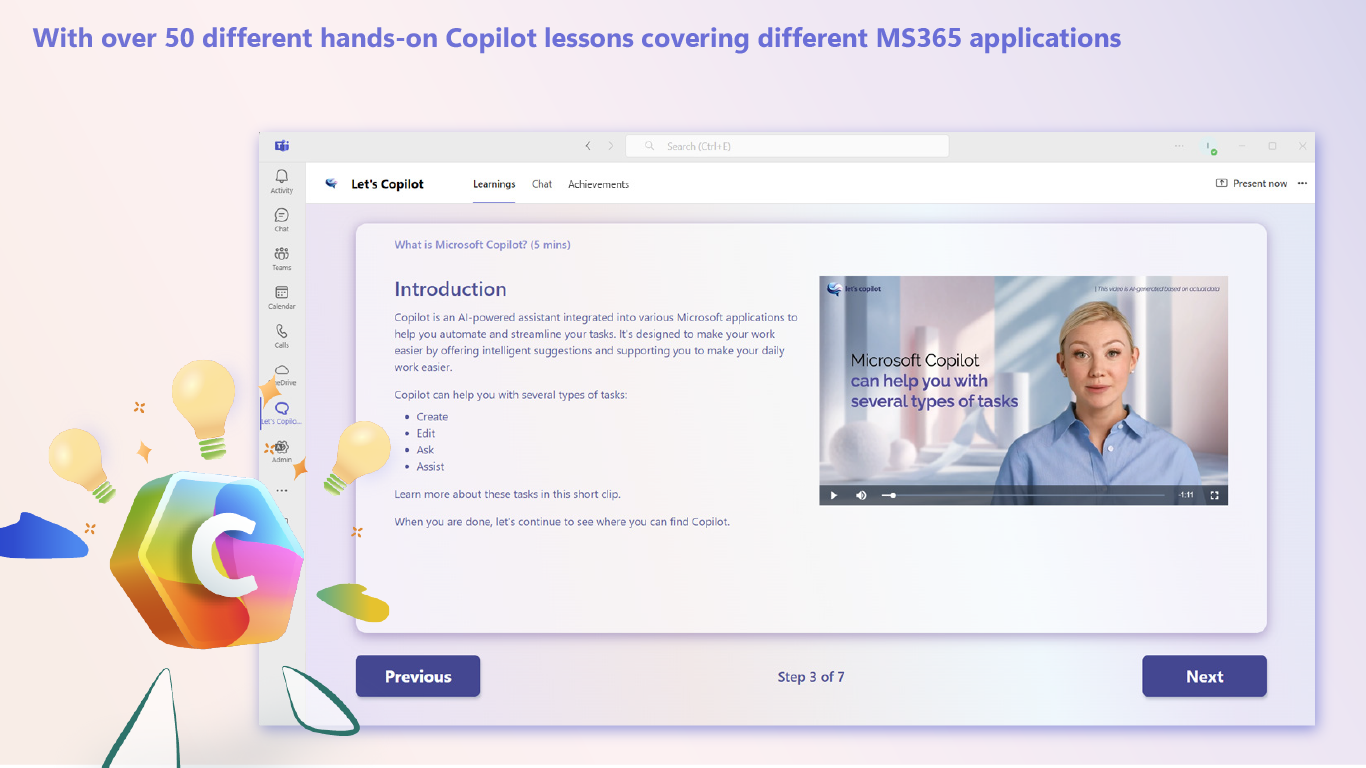Image resolution: width=1366 pixels, height=768 pixels.
Task: Click the "Let's Copilot" app title
Action: pyautogui.click(x=387, y=184)
